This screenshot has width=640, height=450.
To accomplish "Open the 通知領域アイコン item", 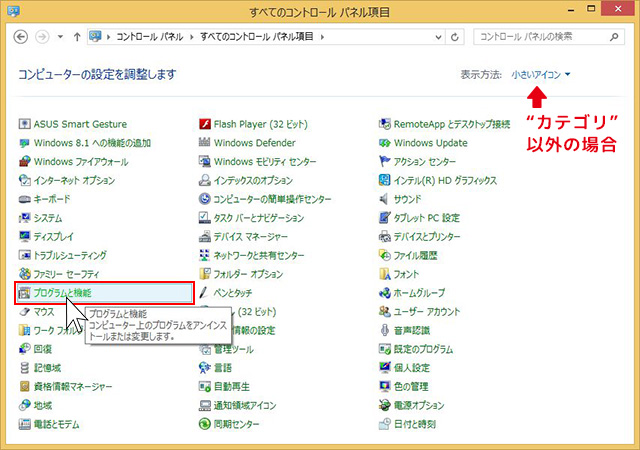I will pyautogui.click(x=245, y=405).
